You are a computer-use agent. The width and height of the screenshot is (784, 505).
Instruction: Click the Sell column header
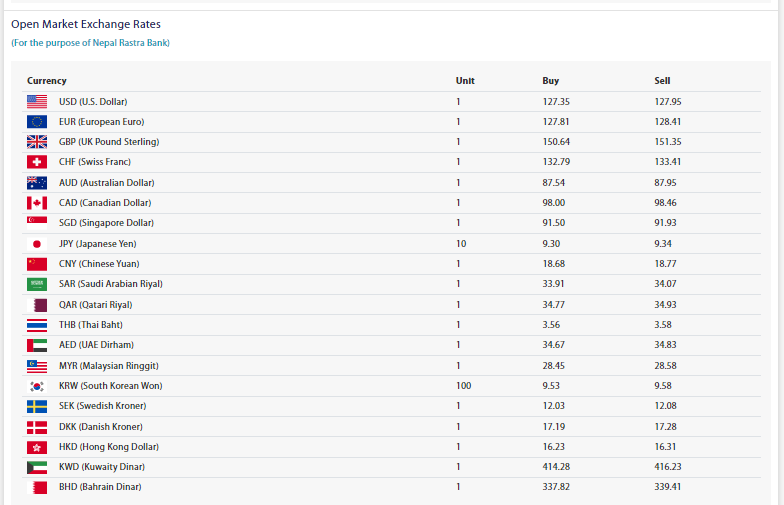(x=662, y=80)
